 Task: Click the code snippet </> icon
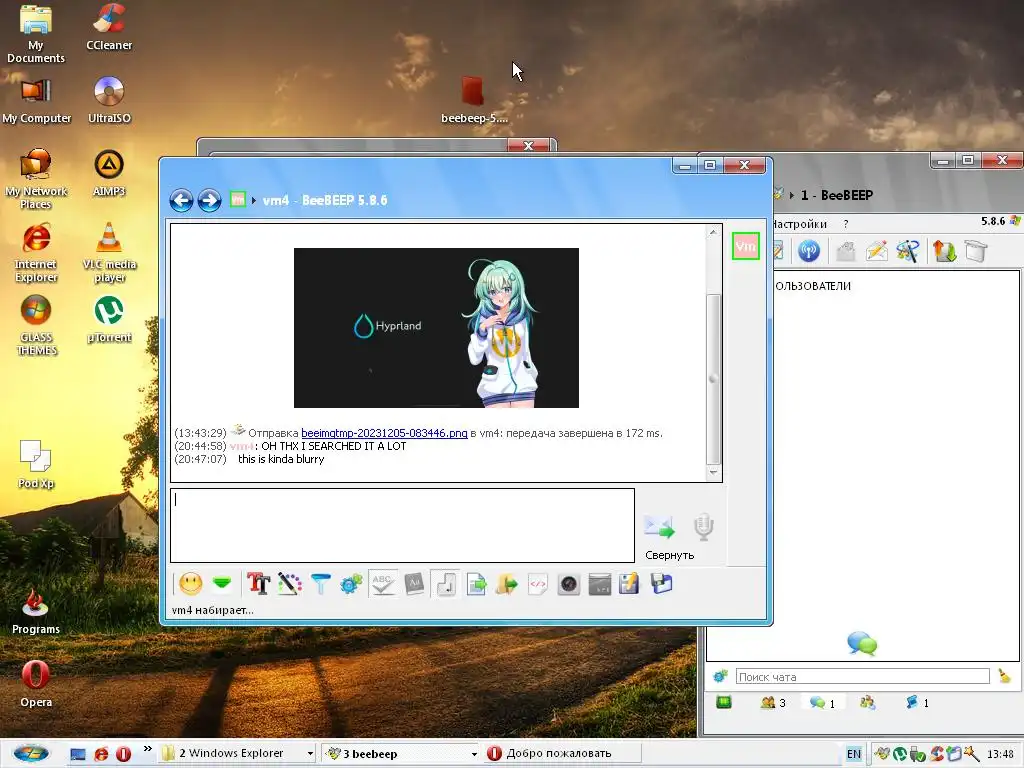coord(537,583)
